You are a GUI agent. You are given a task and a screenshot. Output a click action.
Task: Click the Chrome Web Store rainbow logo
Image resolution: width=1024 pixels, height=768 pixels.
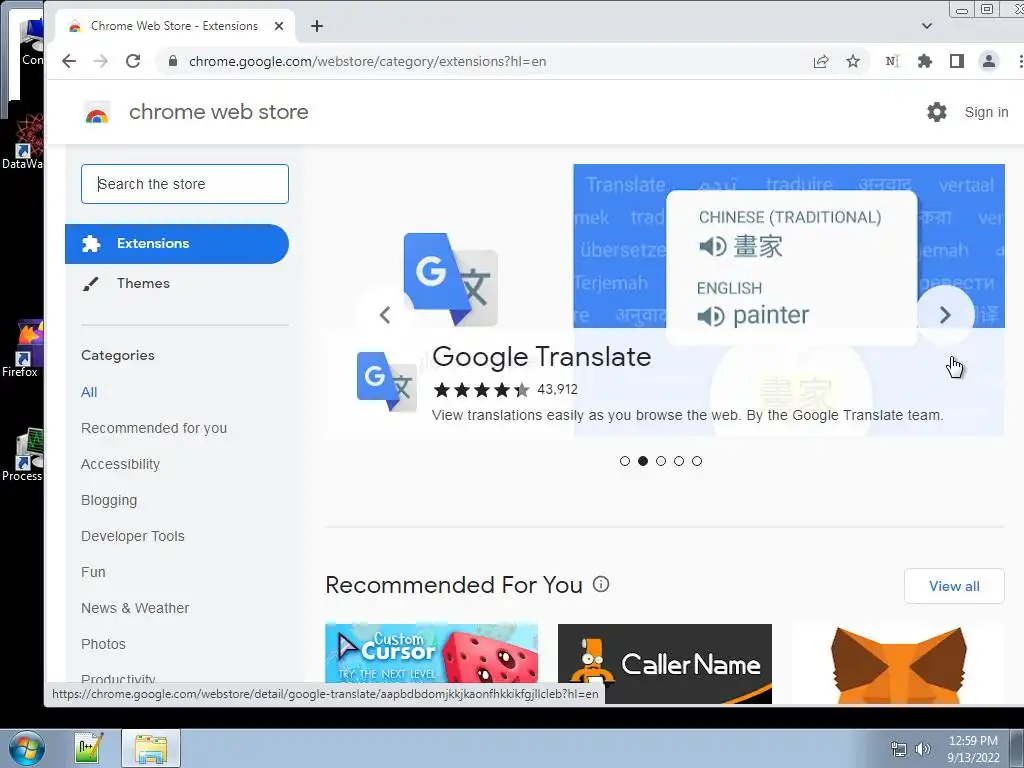(x=97, y=114)
